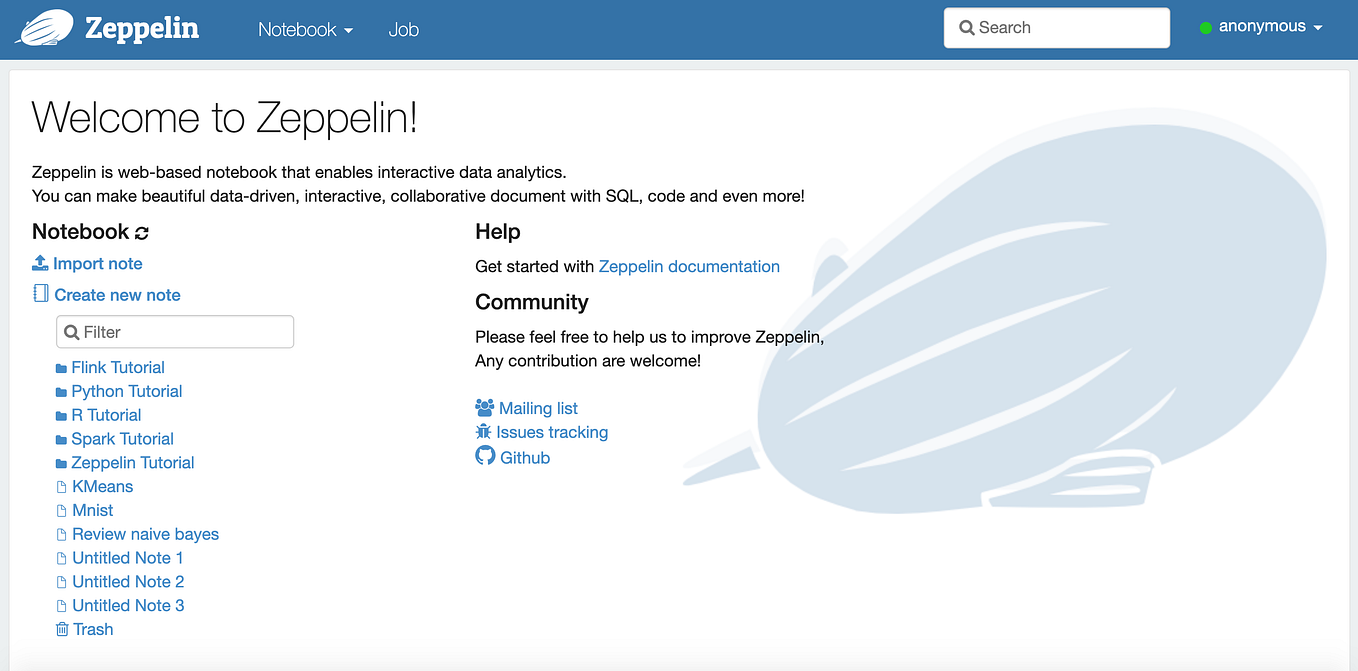Open the Job menu item
Image resolution: width=1358 pixels, height=671 pixels.
[404, 29]
